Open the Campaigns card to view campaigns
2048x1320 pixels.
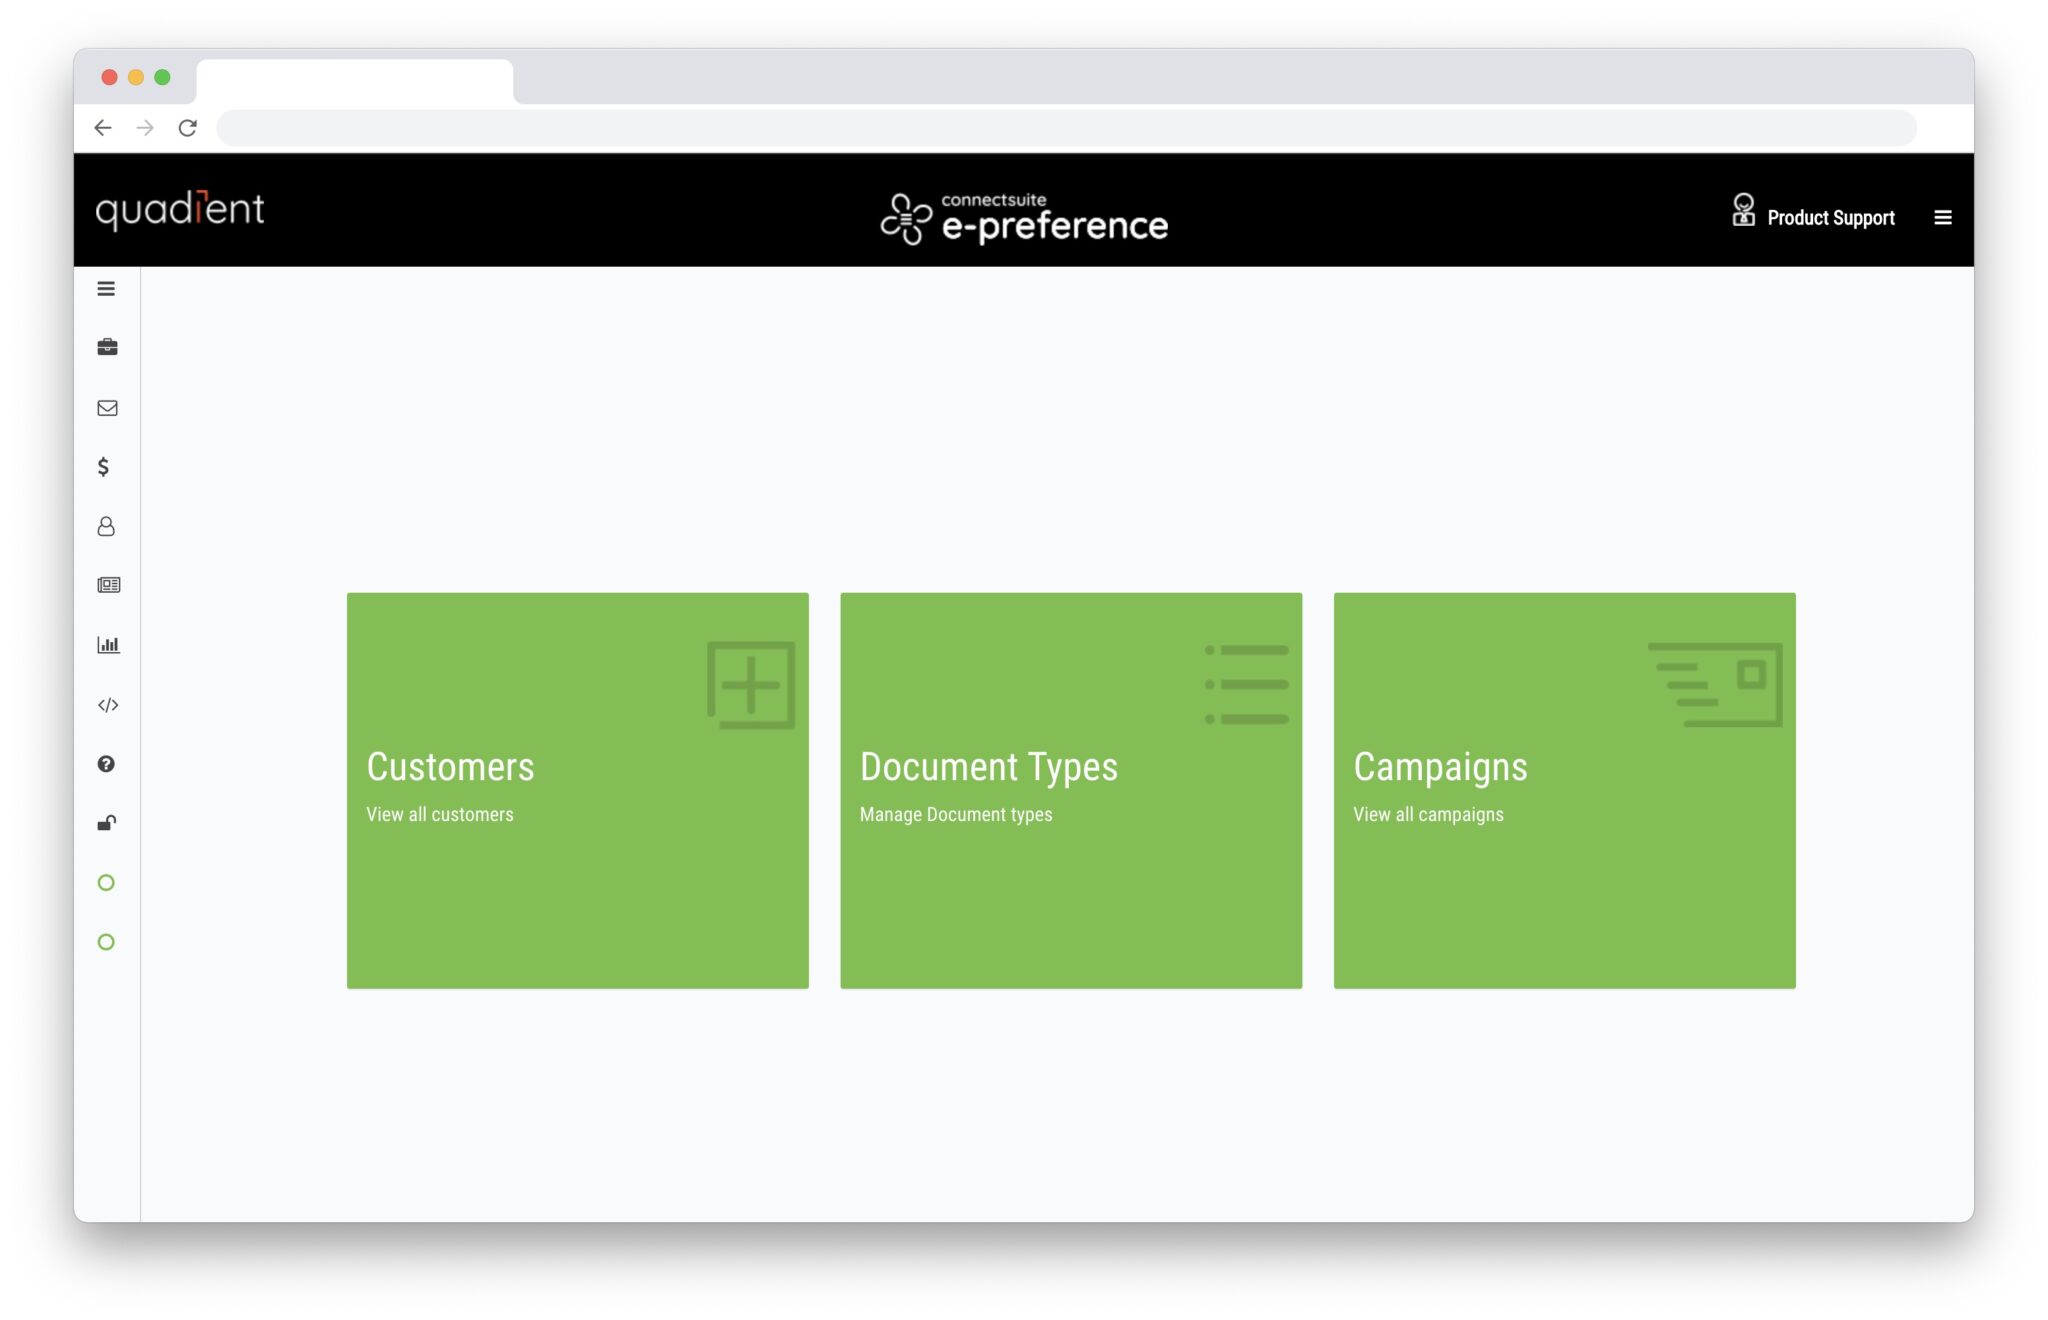[x=1564, y=790]
